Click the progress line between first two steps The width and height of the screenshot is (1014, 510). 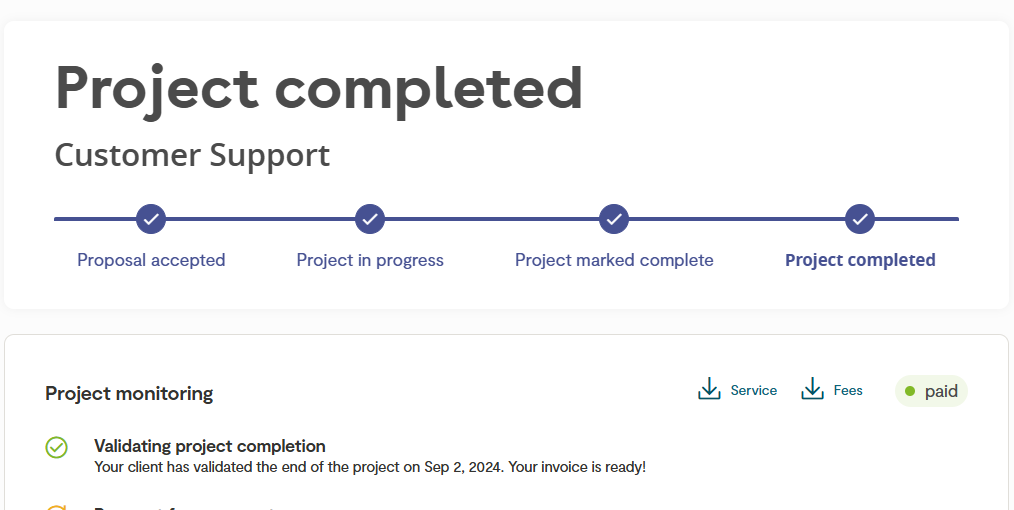[261, 219]
